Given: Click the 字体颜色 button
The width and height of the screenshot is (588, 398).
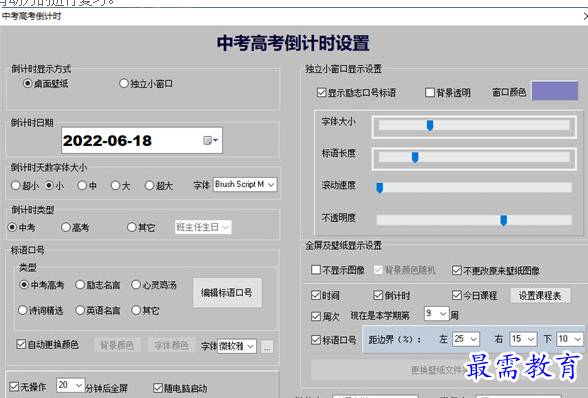Looking at the screenshot, I should click(171, 345).
